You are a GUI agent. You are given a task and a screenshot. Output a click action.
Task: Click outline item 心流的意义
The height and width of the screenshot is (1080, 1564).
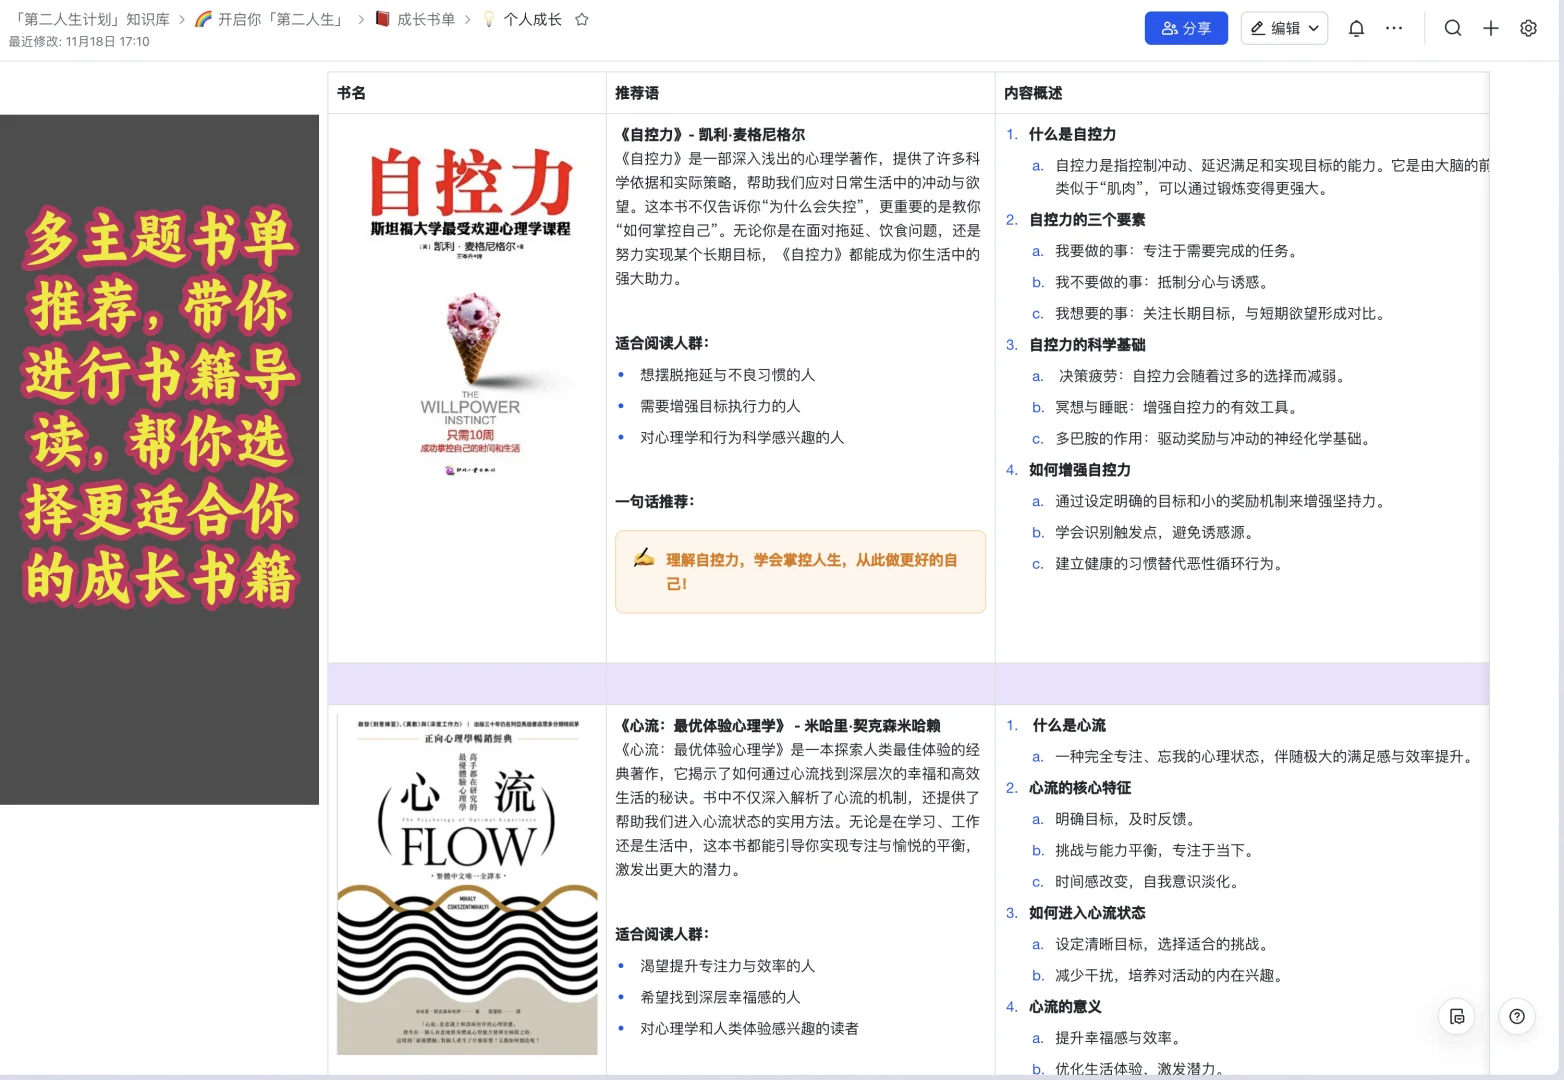click(x=1065, y=1006)
